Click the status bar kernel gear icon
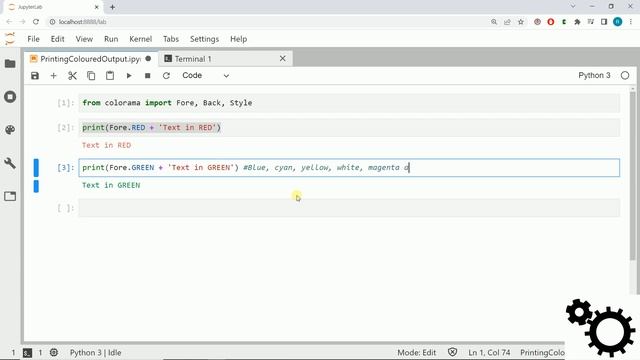640x360 pixels. click(x=54, y=352)
